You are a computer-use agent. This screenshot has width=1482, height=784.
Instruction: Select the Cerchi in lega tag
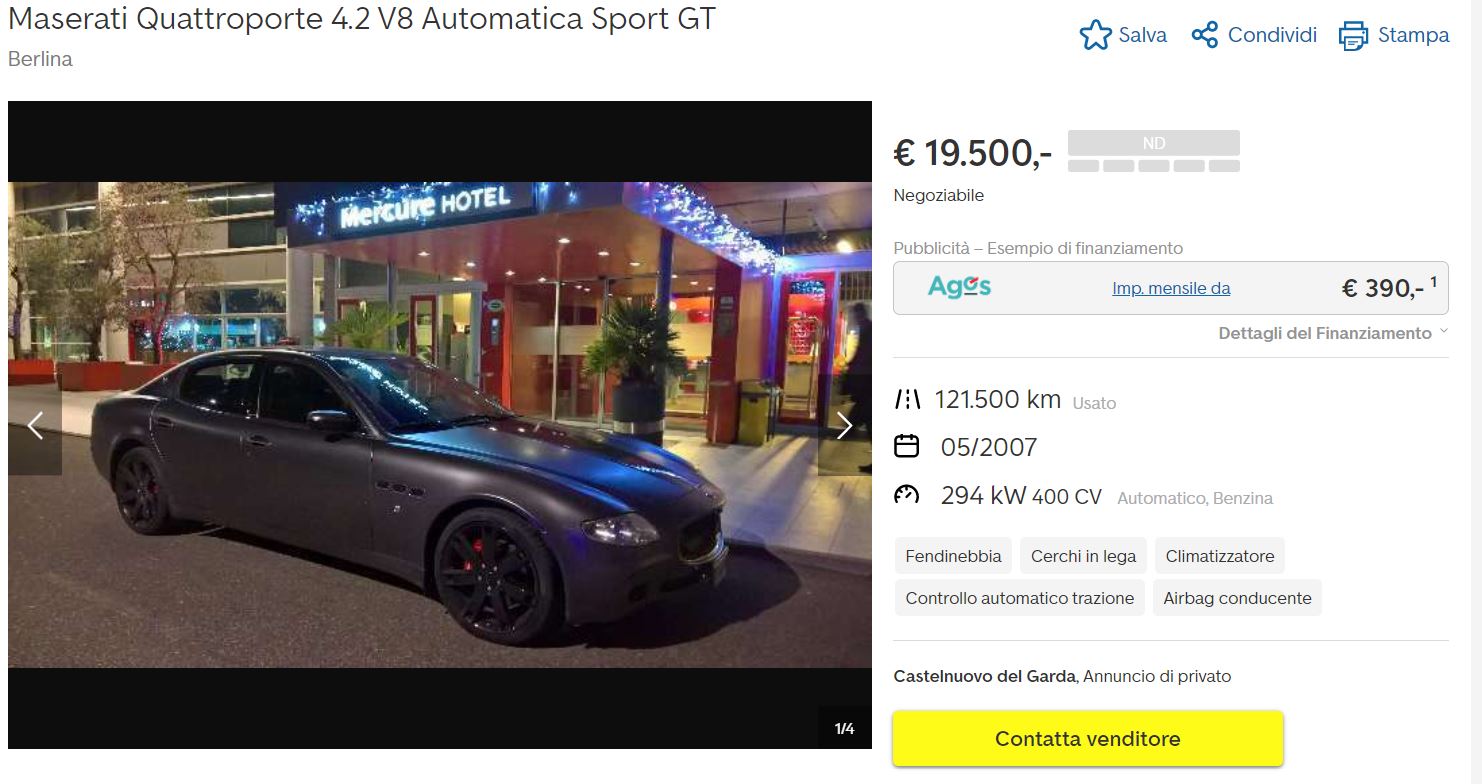tap(1083, 556)
